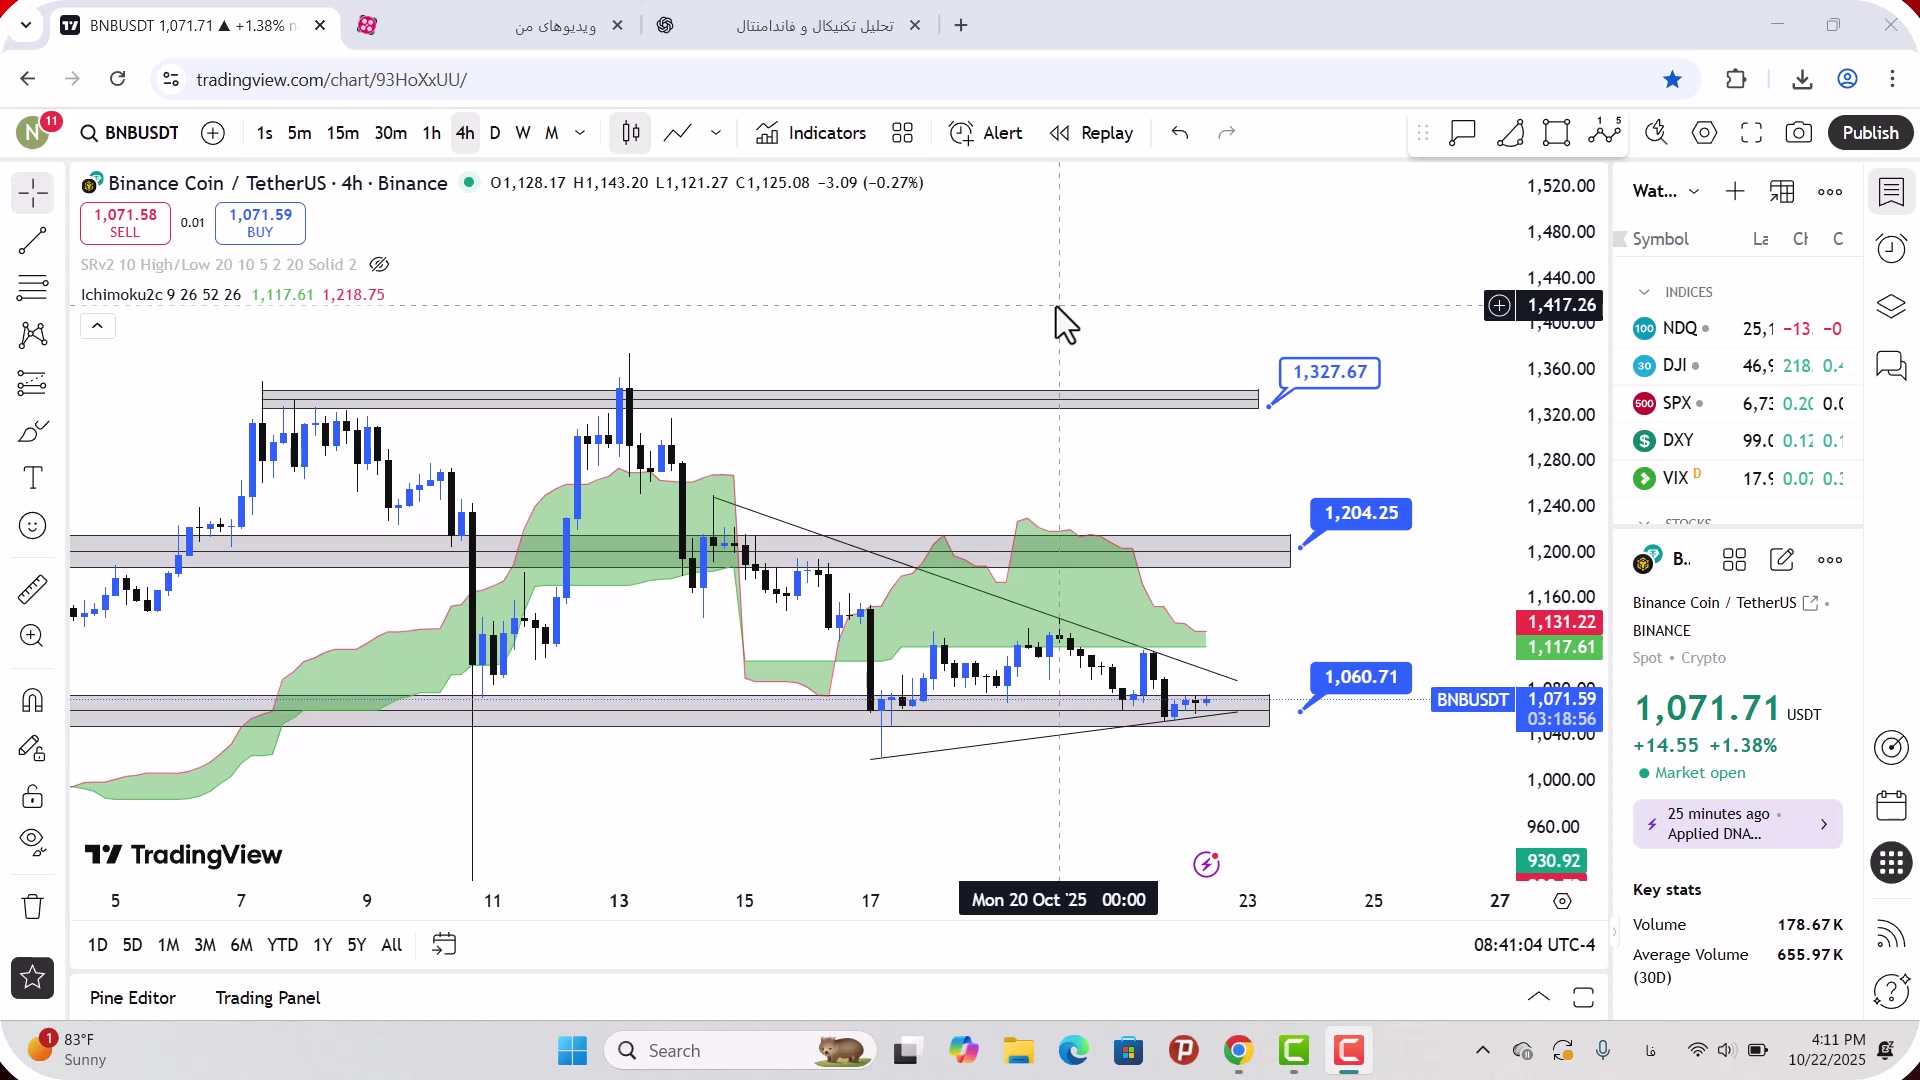The width and height of the screenshot is (1920, 1080).
Task: Enter fullscreen chart mode
Action: pyautogui.click(x=1751, y=133)
